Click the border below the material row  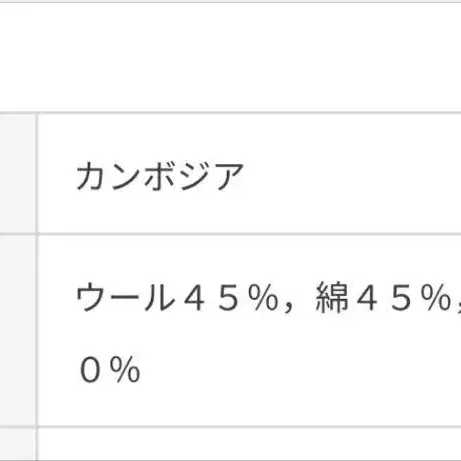click(230, 426)
